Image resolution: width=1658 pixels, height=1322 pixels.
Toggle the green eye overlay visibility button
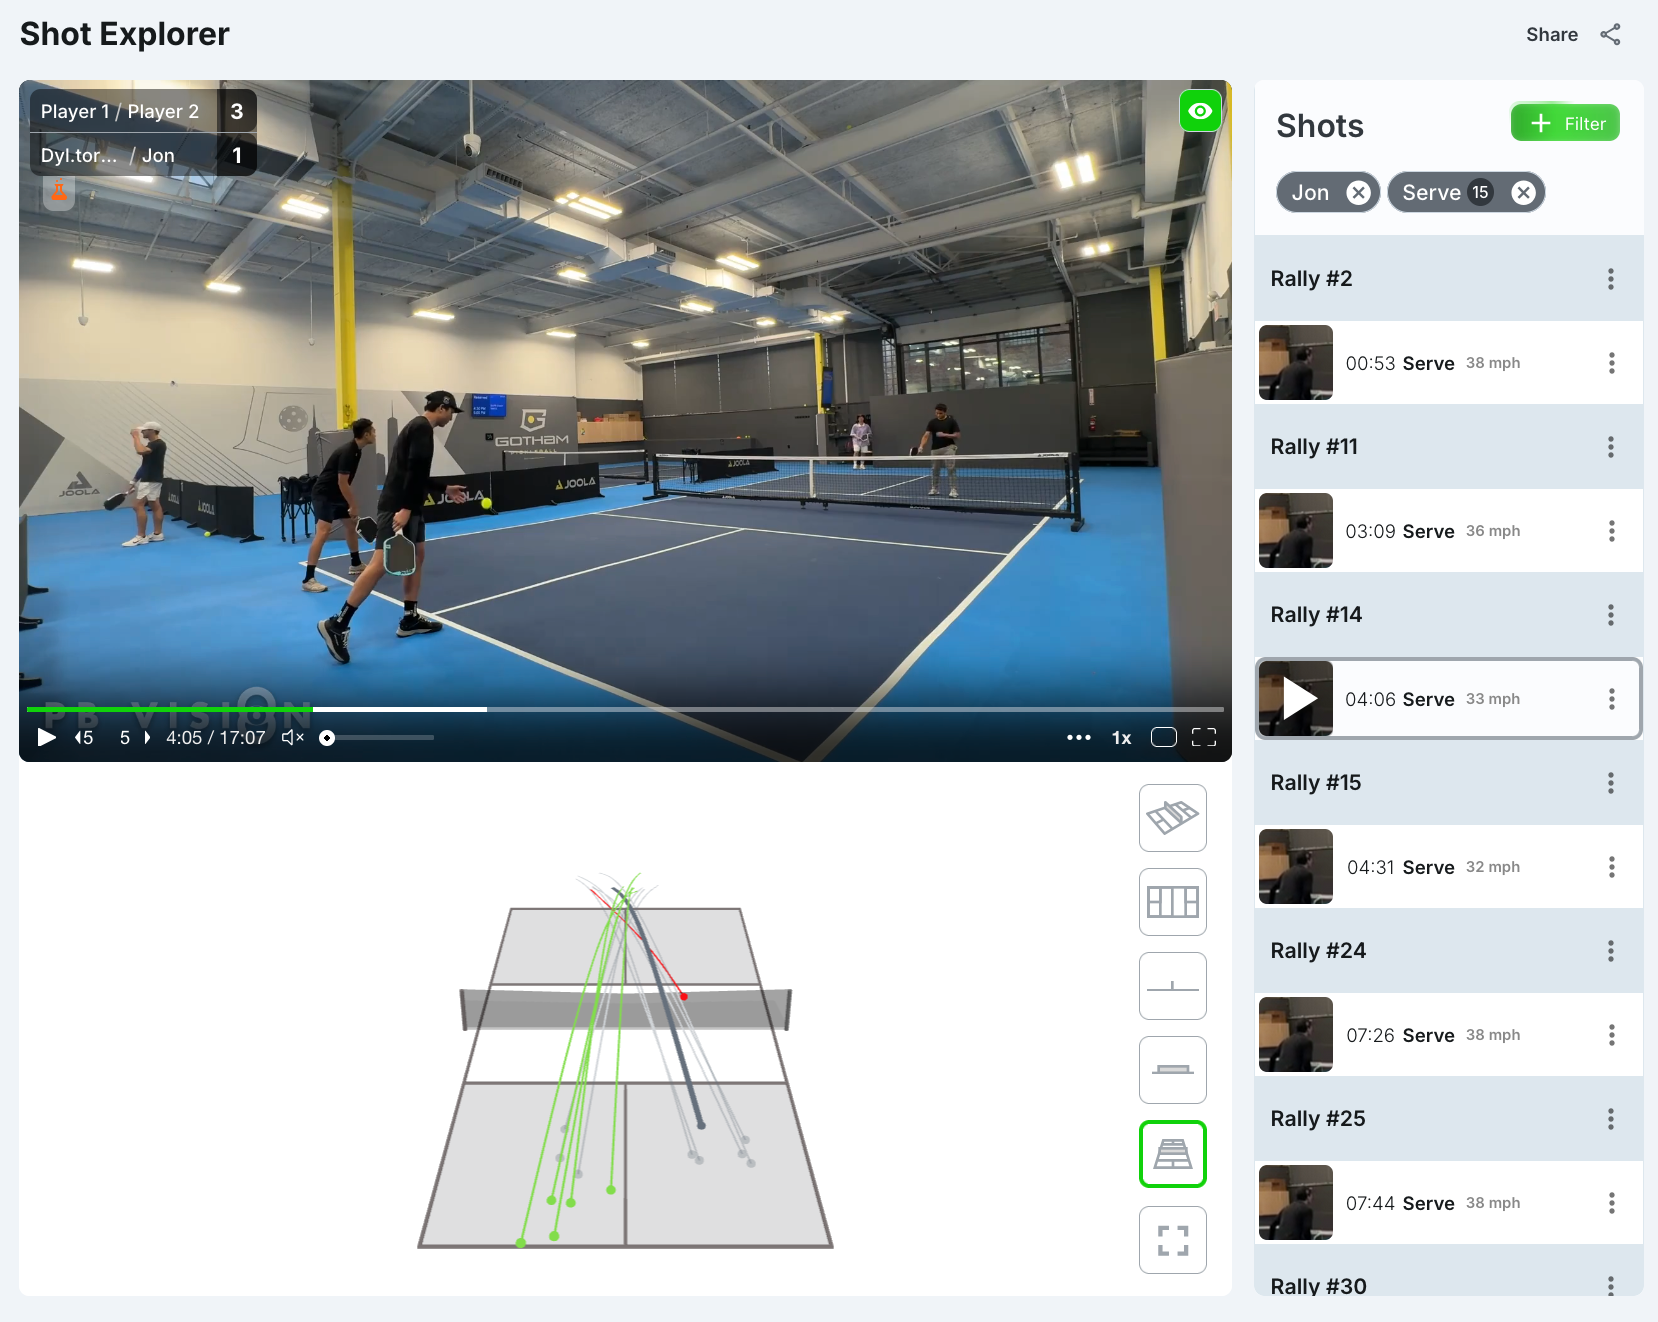click(1200, 111)
